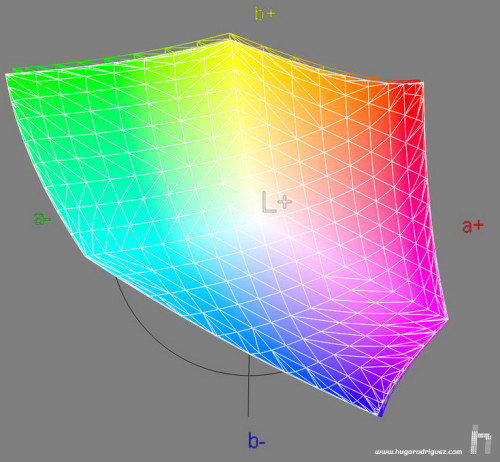The image size is (500, 462).
Task: Select the yellow peak vertex of the gamut
Action: pyautogui.click(x=230, y=39)
